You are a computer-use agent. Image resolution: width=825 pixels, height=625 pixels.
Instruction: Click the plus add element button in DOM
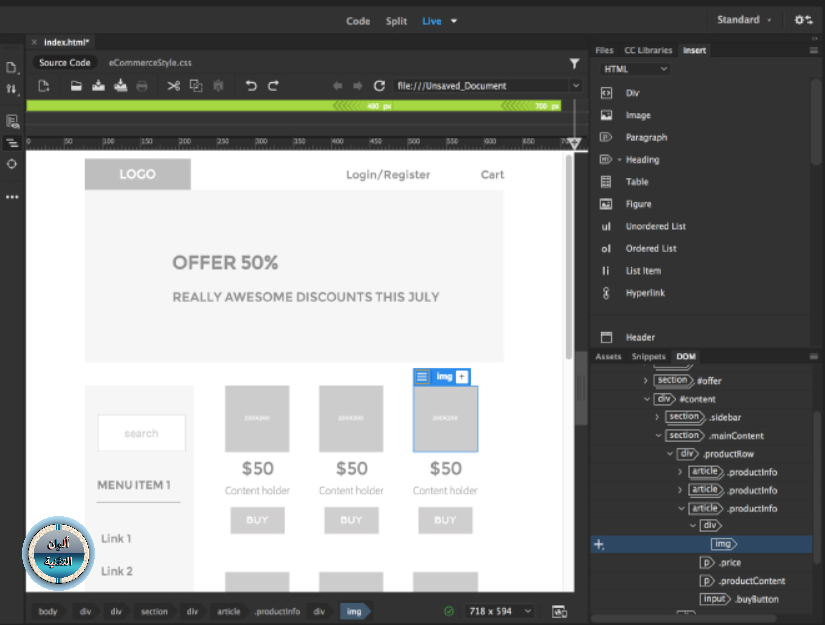tap(599, 545)
